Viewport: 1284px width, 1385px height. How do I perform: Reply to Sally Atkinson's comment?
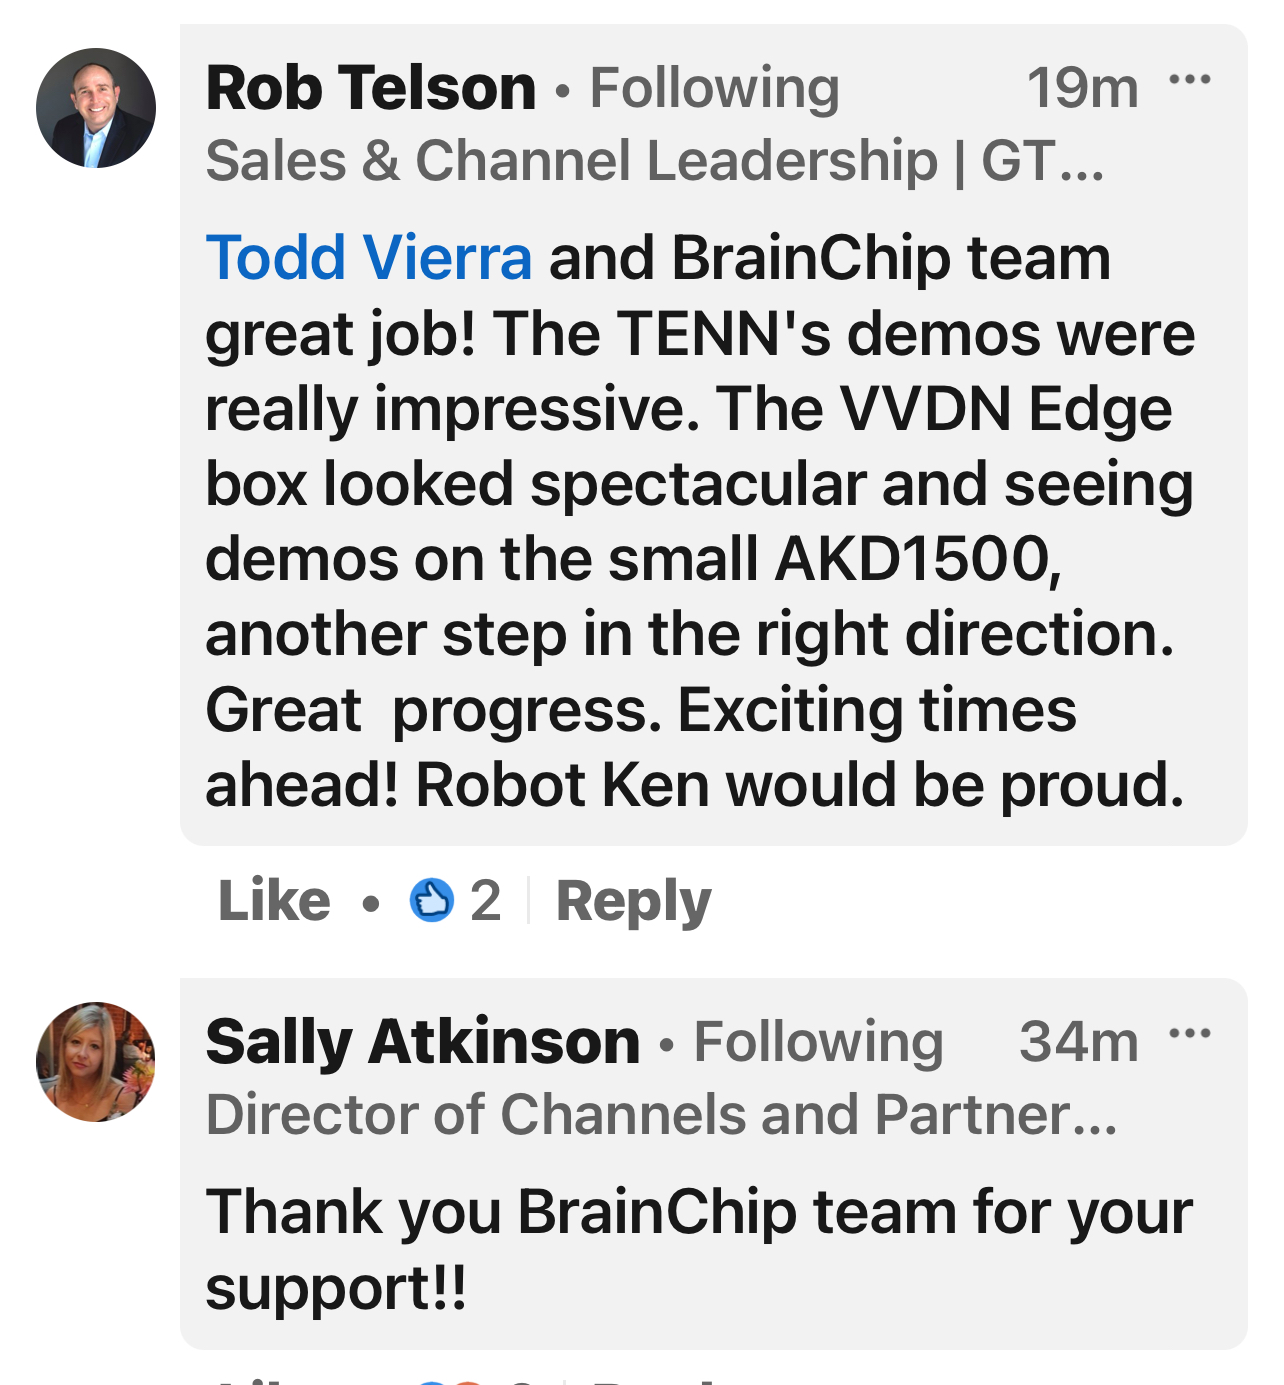(x=655, y=1380)
